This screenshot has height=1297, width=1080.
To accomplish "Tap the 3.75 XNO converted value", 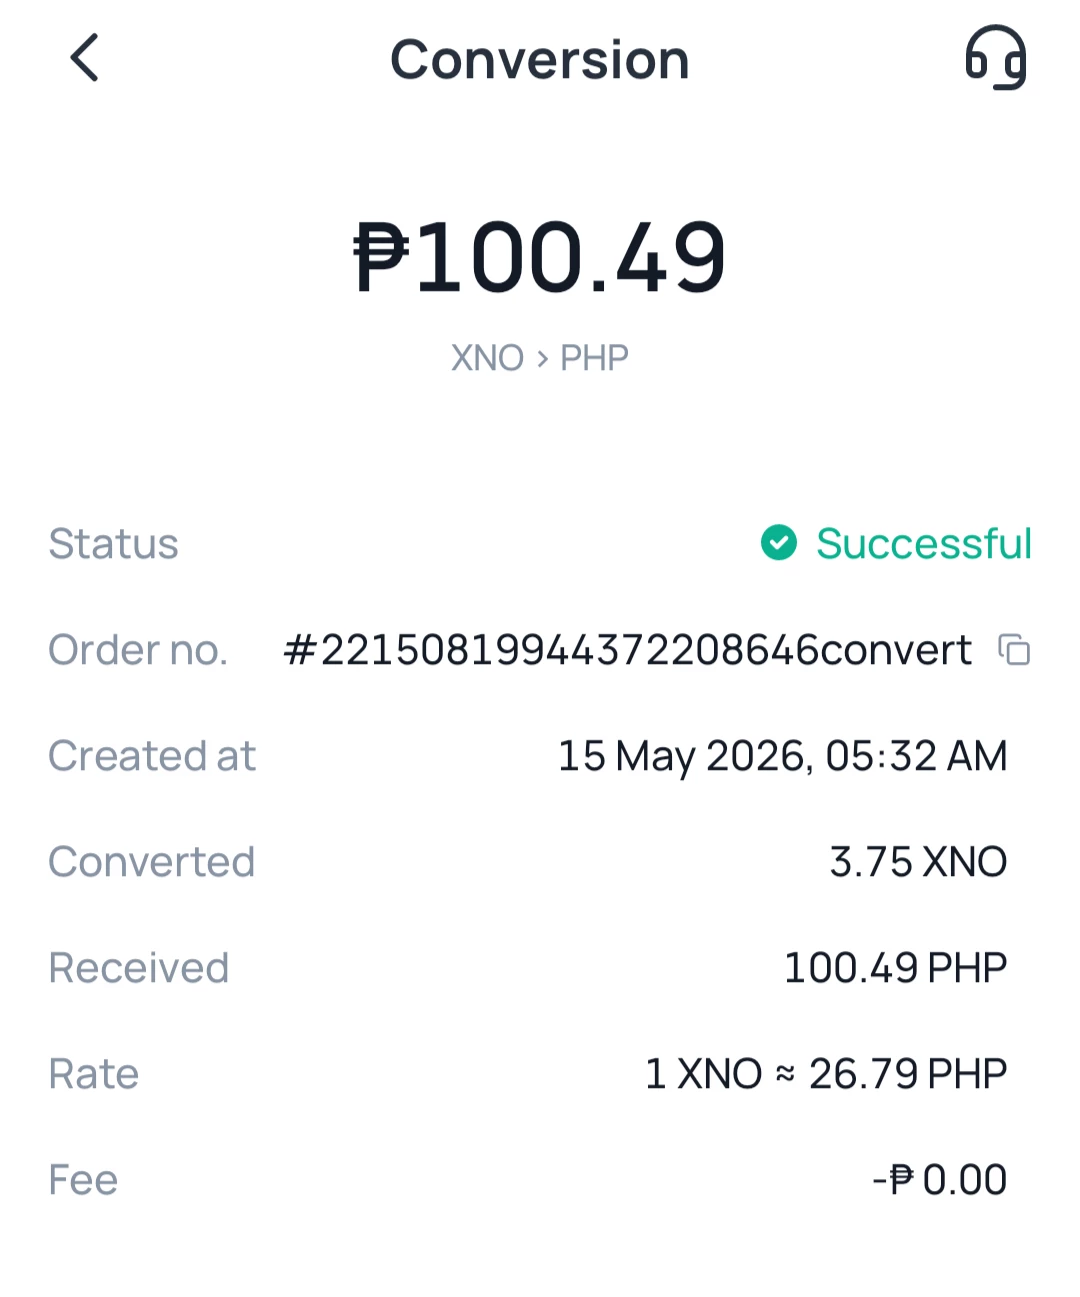I will [918, 862].
